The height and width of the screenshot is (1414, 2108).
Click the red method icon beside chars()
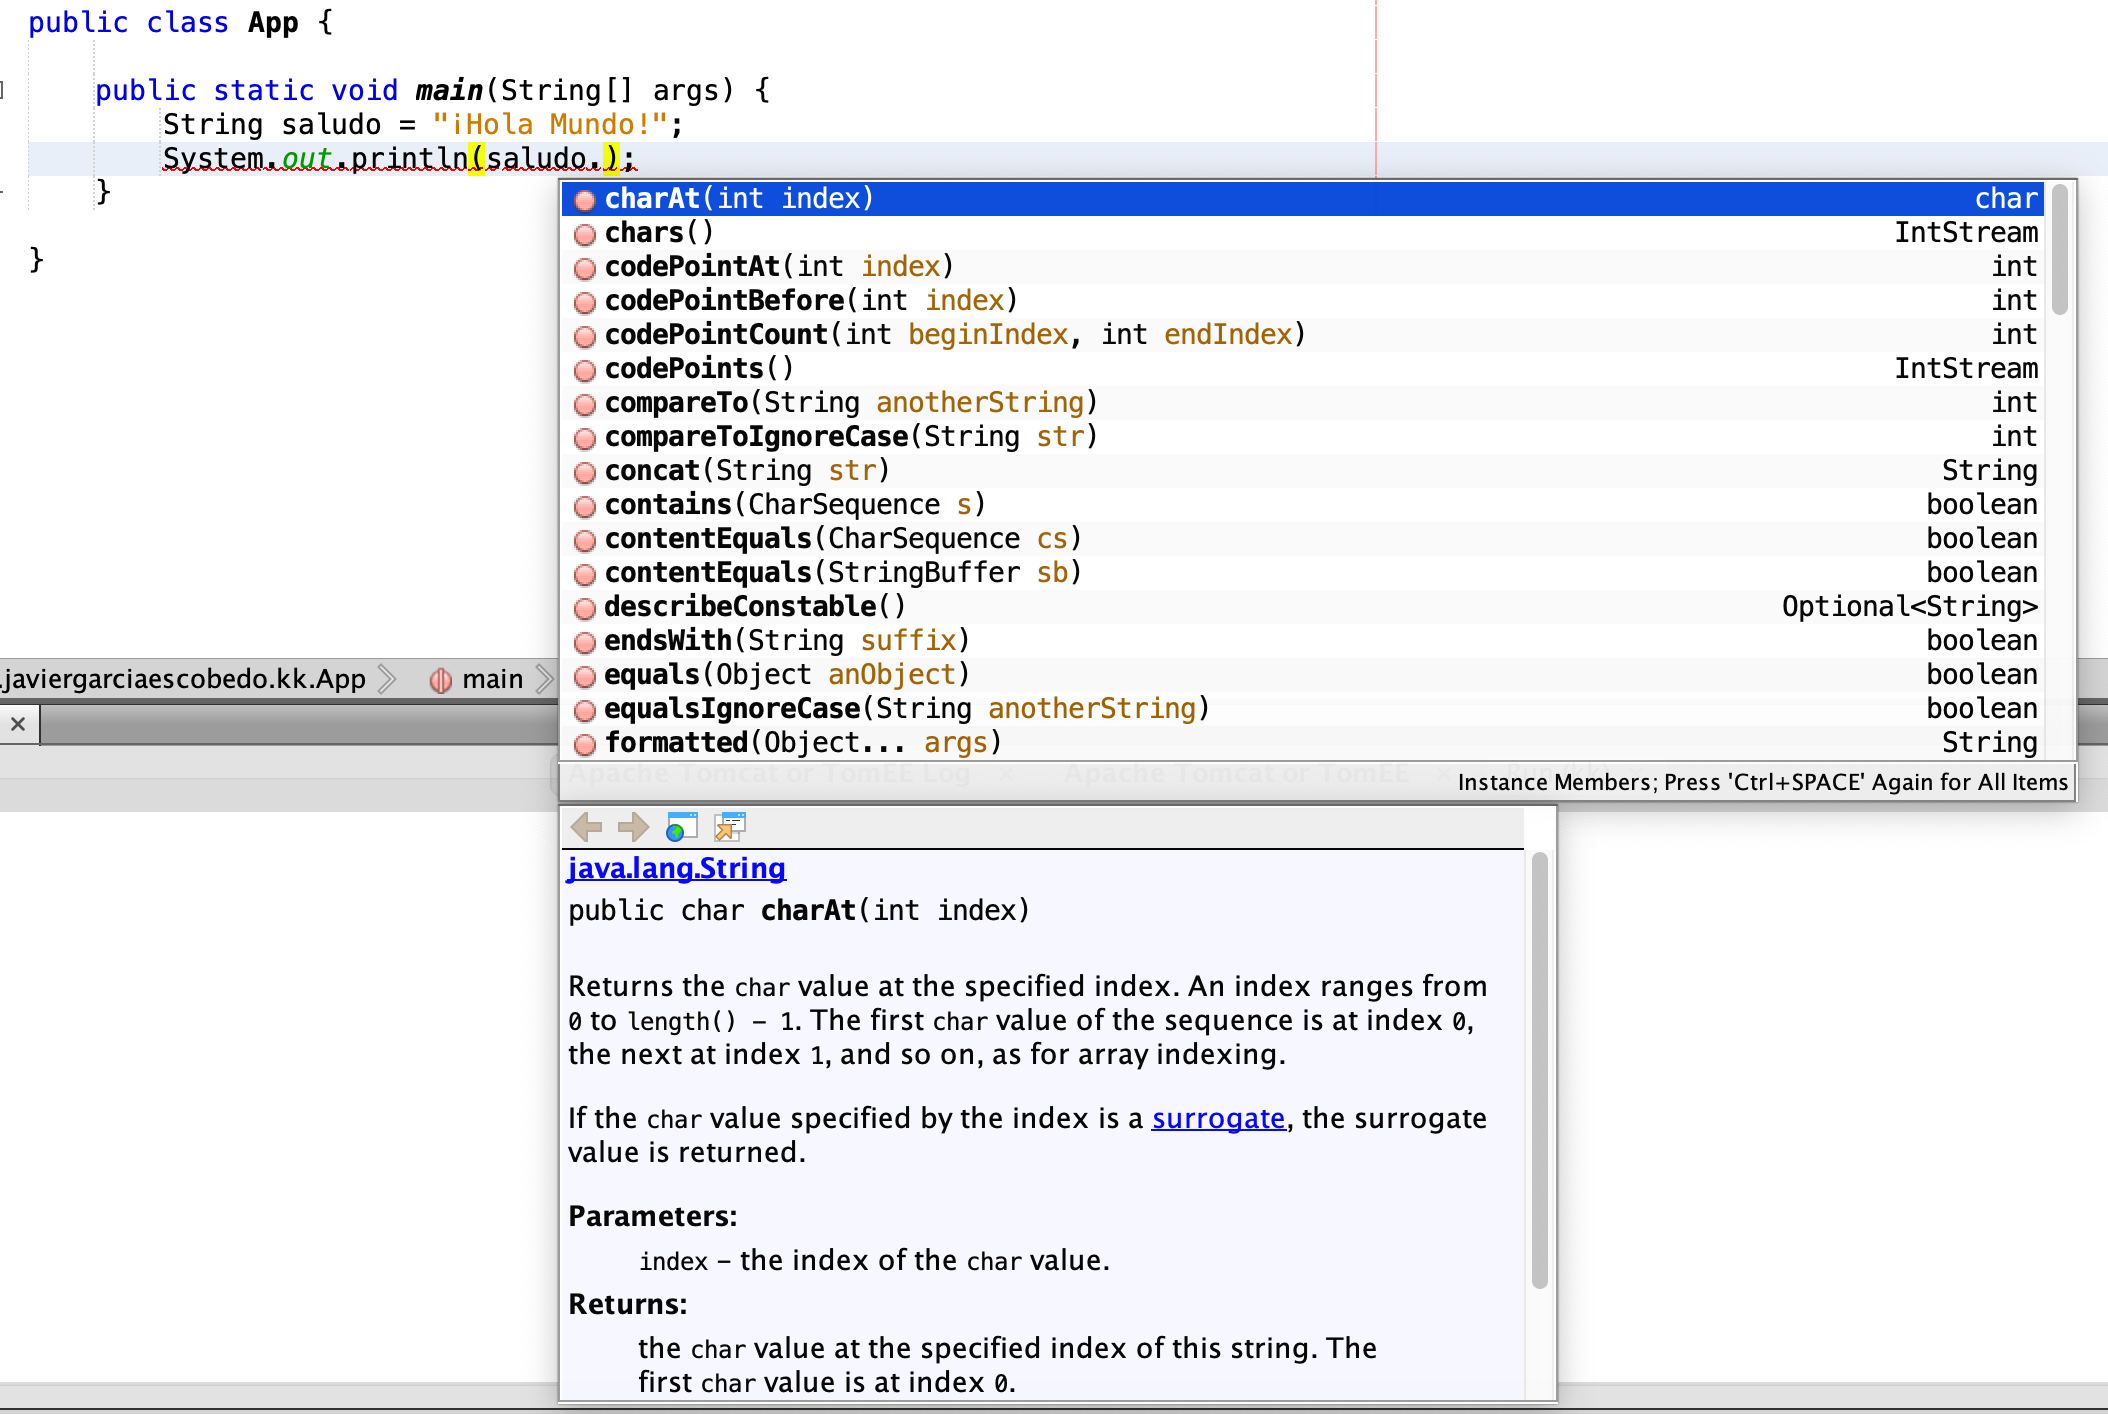coord(585,234)
